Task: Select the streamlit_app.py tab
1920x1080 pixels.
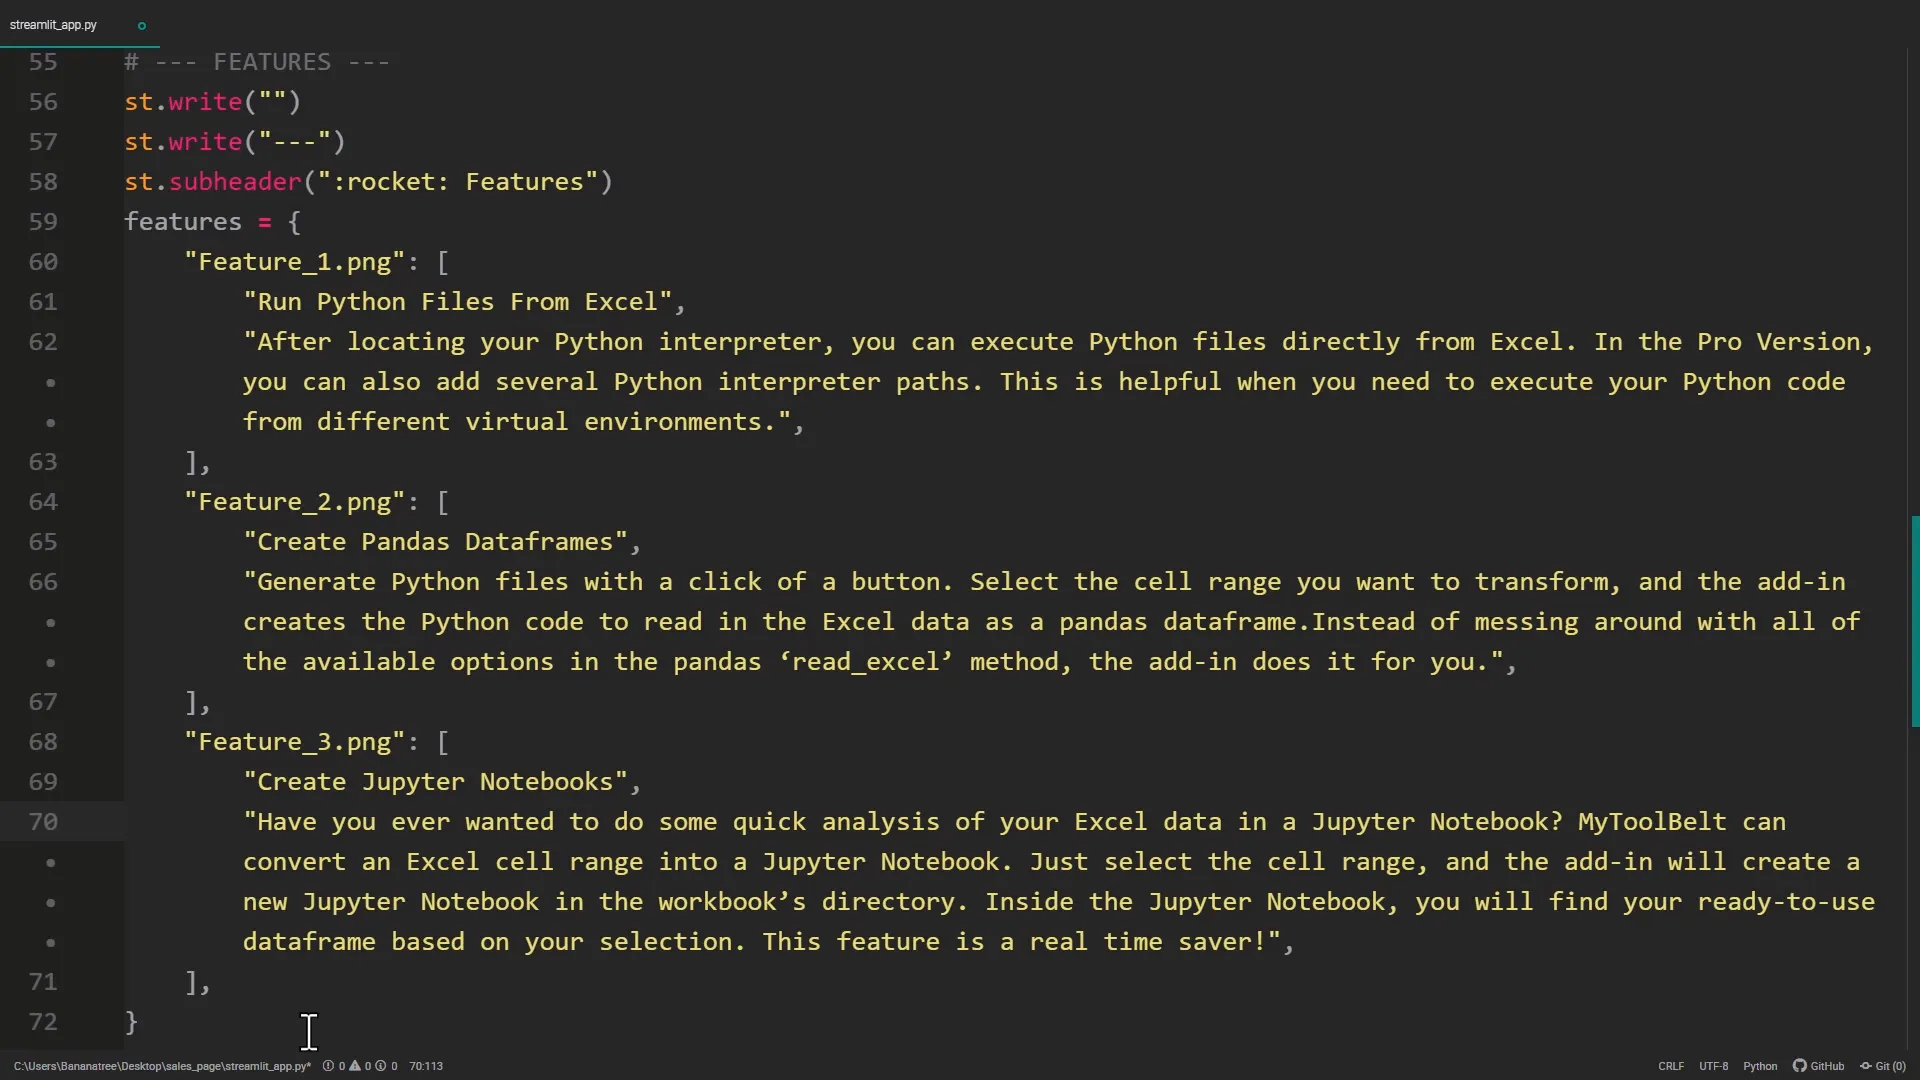Action: (54, 25)
